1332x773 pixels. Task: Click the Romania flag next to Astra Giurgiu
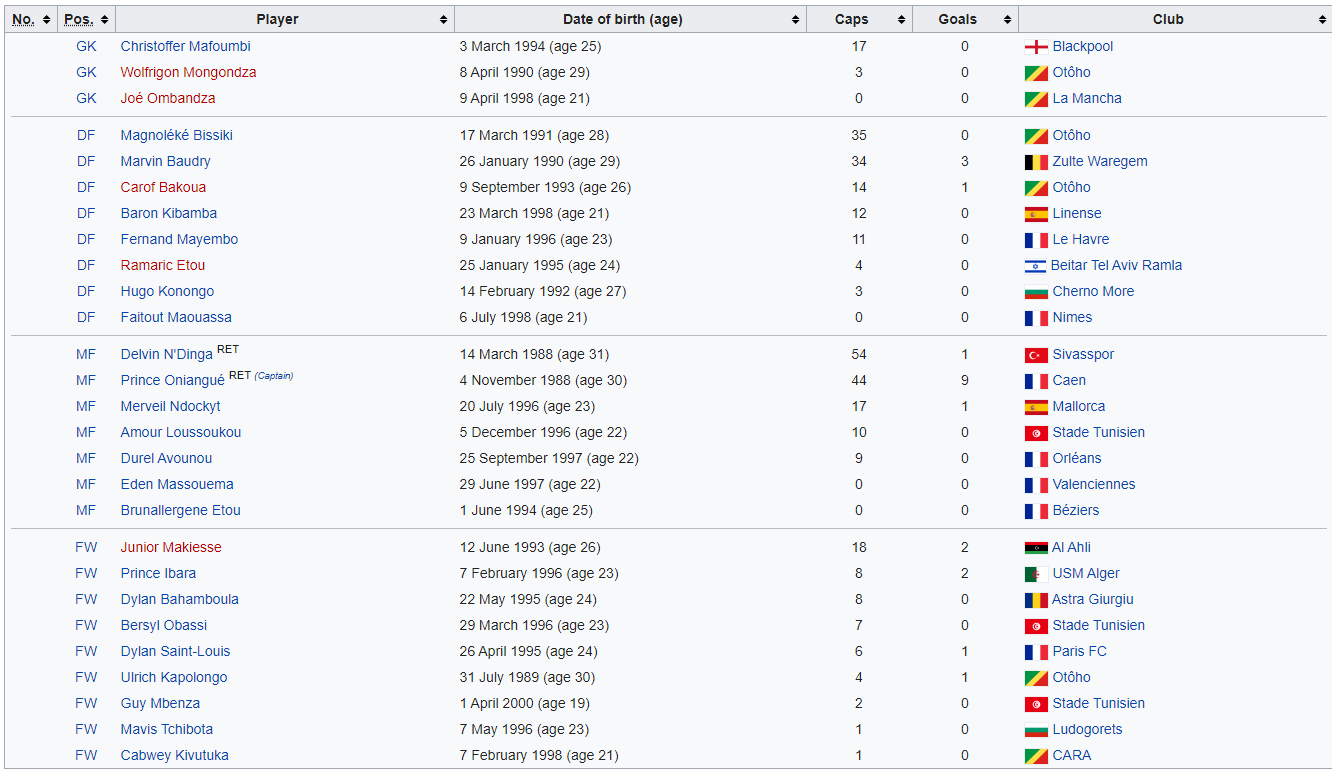pos(1036,600)
